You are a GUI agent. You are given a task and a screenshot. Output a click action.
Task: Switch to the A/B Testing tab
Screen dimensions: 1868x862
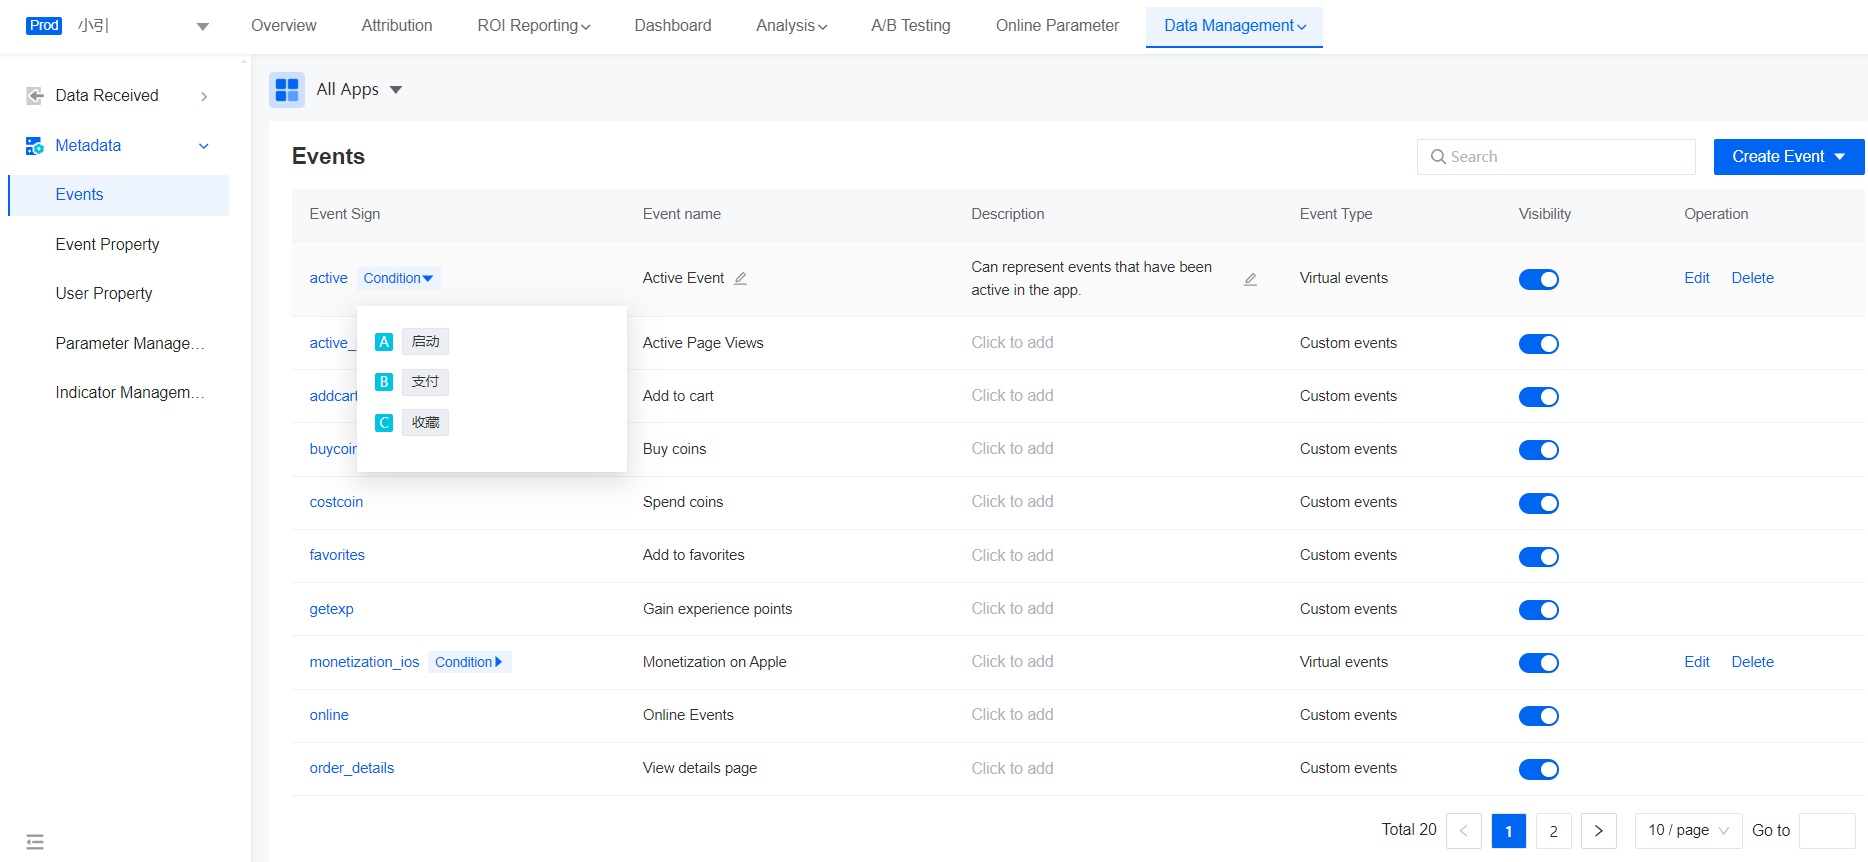click(910, 26)
